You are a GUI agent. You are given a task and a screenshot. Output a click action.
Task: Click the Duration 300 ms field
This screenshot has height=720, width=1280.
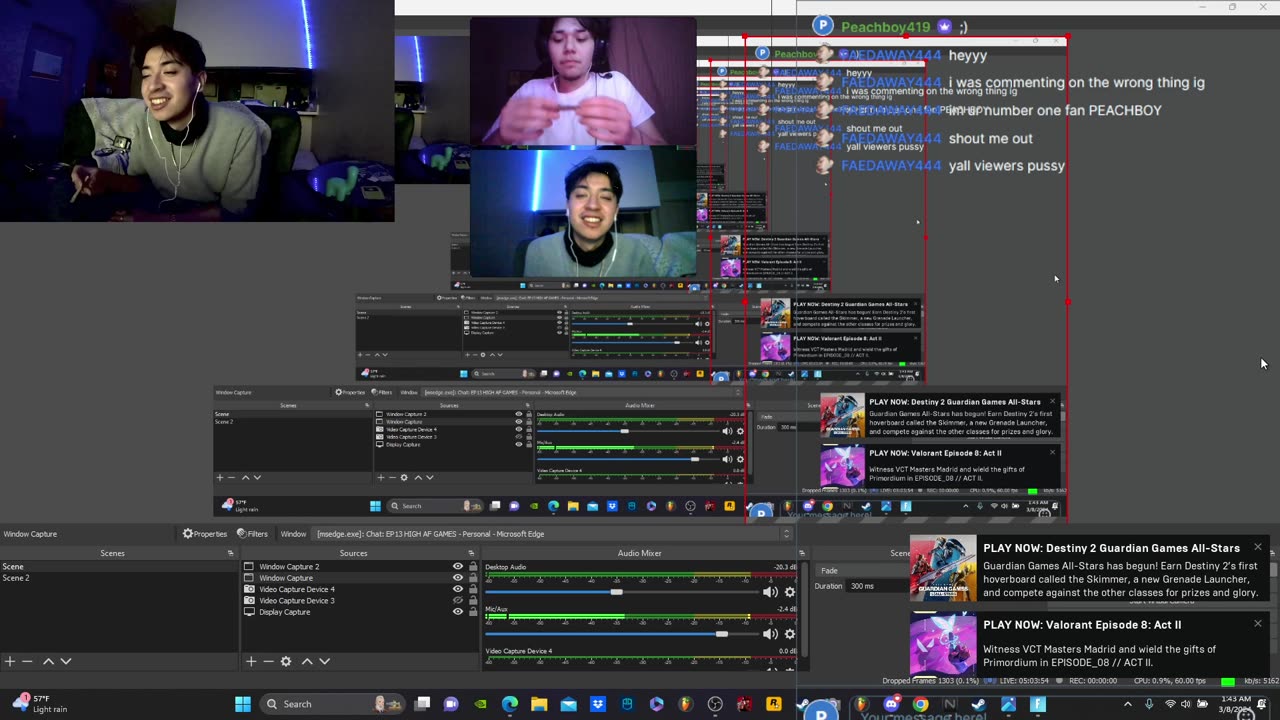[877, 586]
